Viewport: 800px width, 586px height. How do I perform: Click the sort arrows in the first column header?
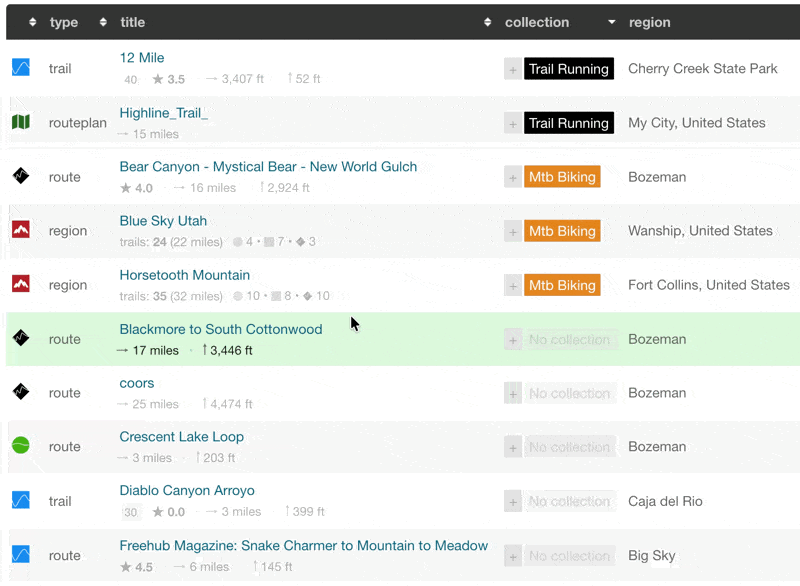(x=33, y=22)
